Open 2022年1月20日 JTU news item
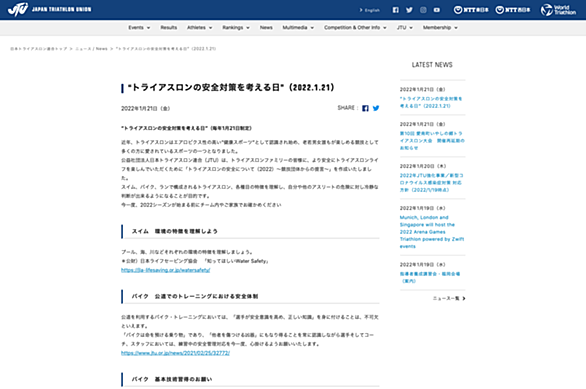Viewport: 586px width, 389px height. tap(431, 182)
